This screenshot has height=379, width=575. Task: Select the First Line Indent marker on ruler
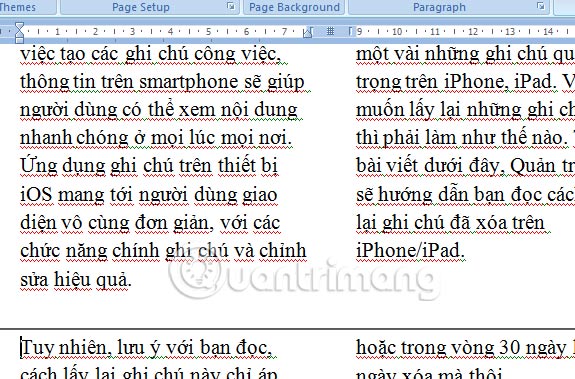point(19,26)
